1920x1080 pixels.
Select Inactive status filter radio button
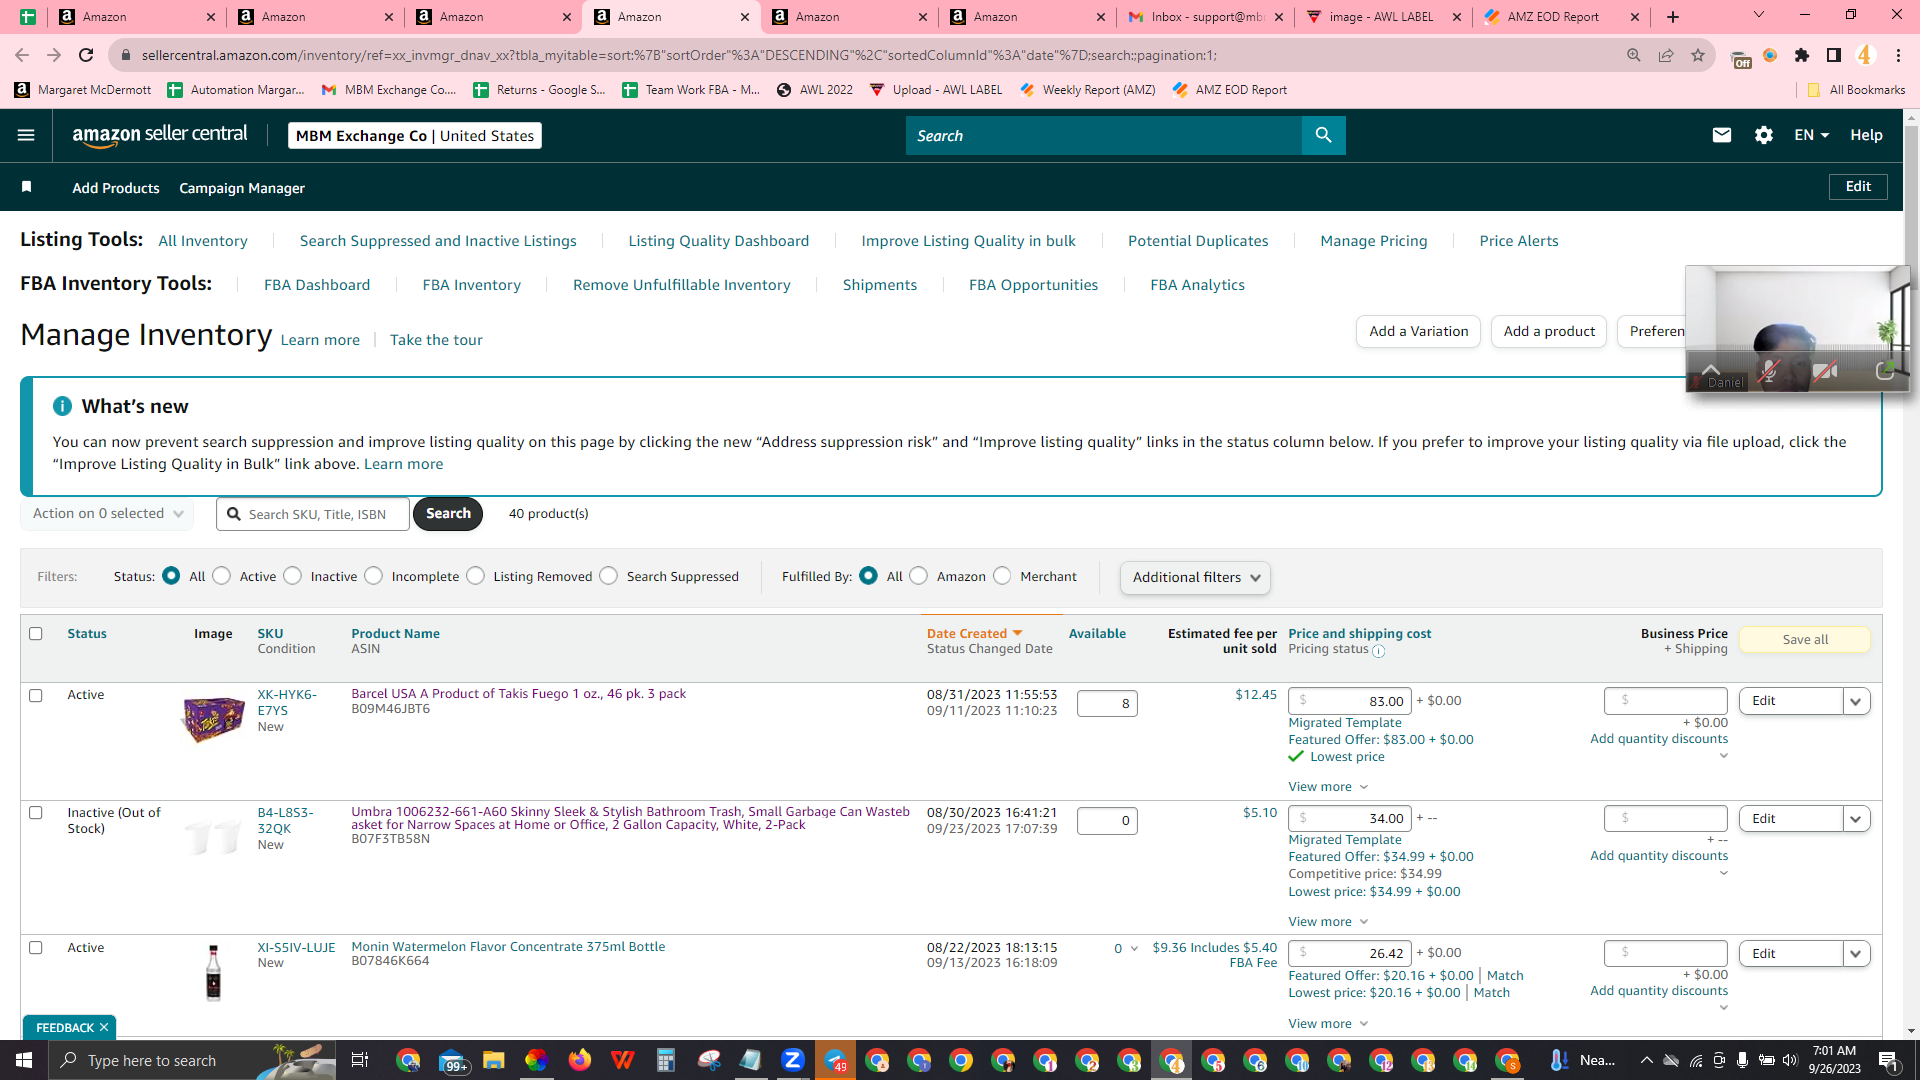(x=293, y=576)
